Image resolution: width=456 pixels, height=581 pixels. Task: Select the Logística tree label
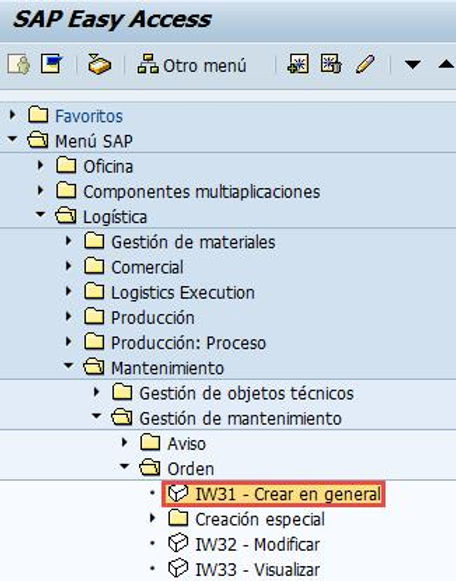pos(115,217)
